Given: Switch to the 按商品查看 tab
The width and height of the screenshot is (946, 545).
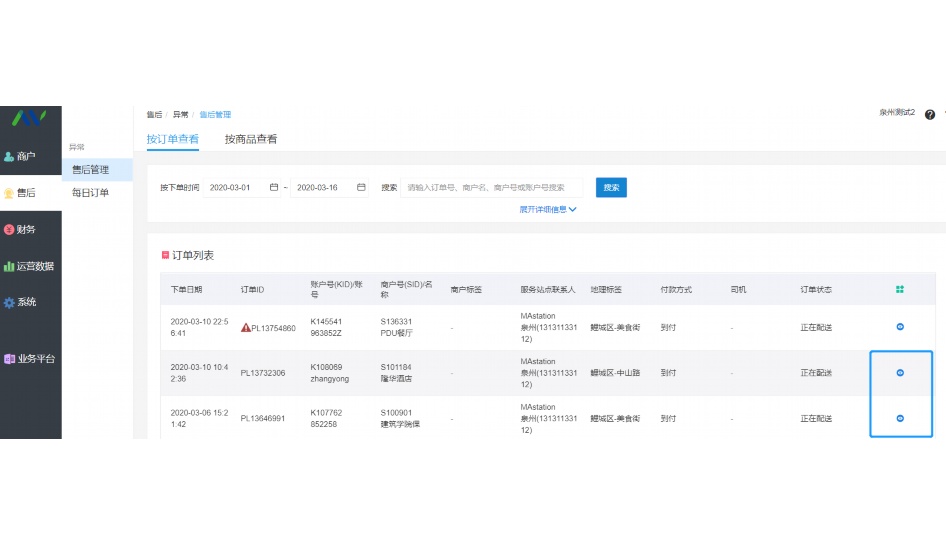Looking at the screenshot, I should [251, 139].
